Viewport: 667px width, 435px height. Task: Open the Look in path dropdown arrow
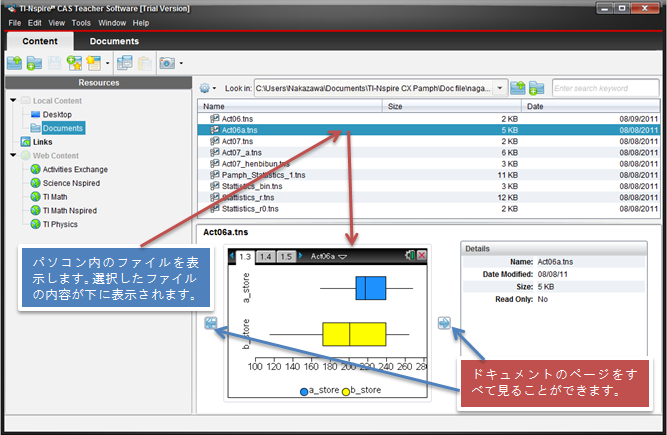[x=500, y=88]
